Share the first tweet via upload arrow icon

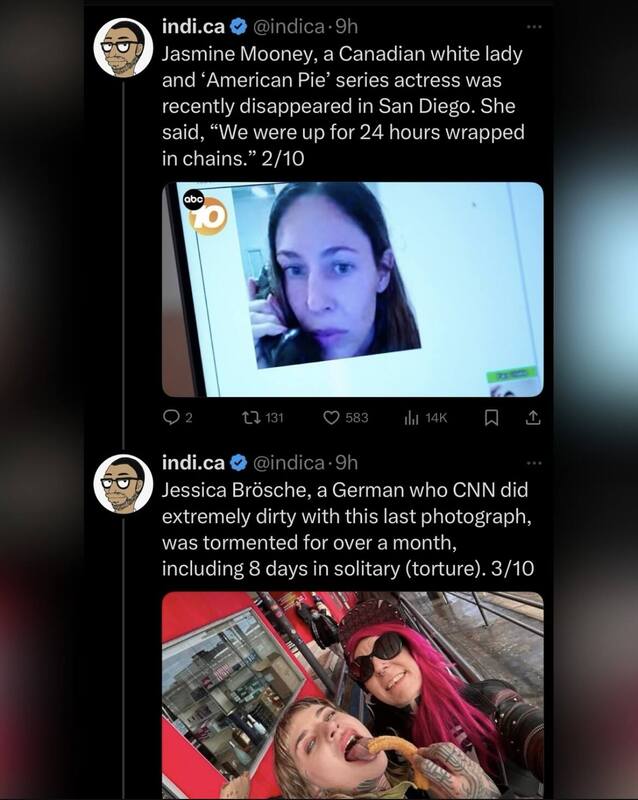coord(532,418)
